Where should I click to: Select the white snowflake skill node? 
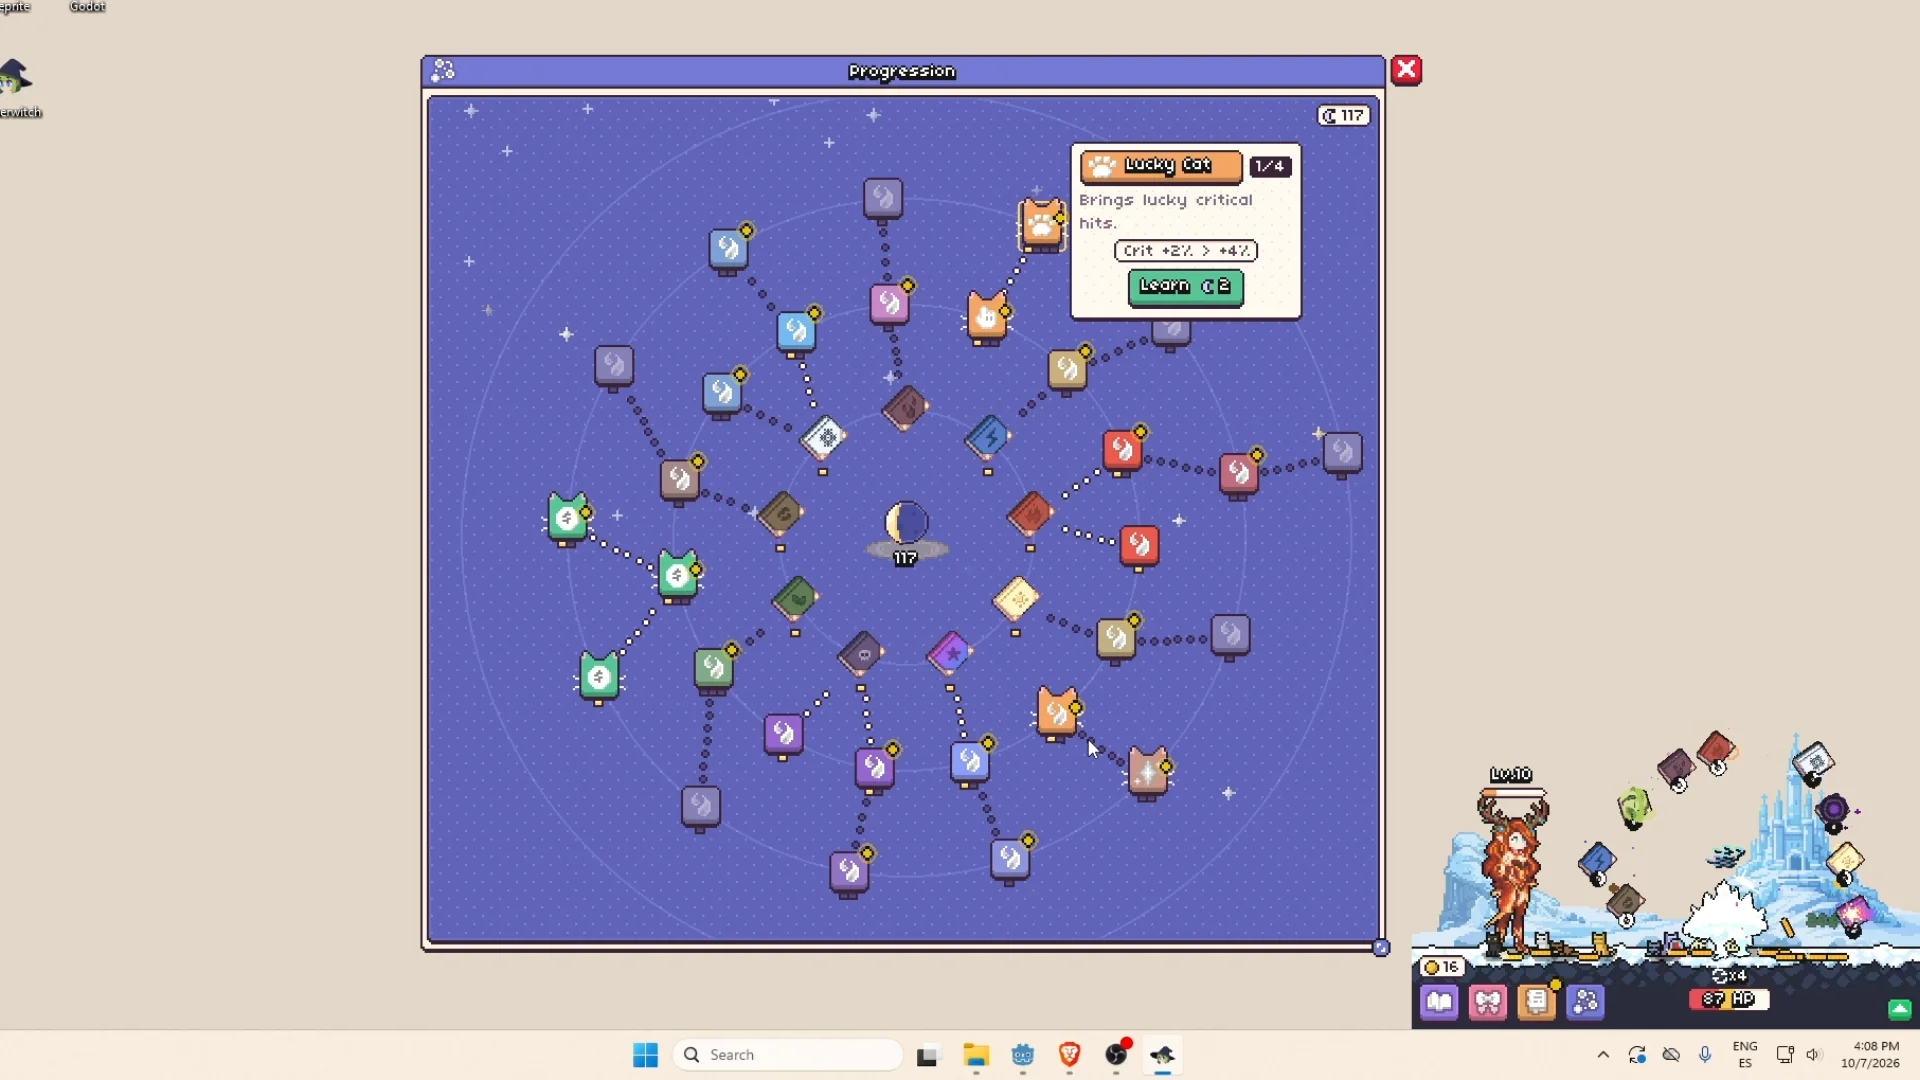(824, 437)
